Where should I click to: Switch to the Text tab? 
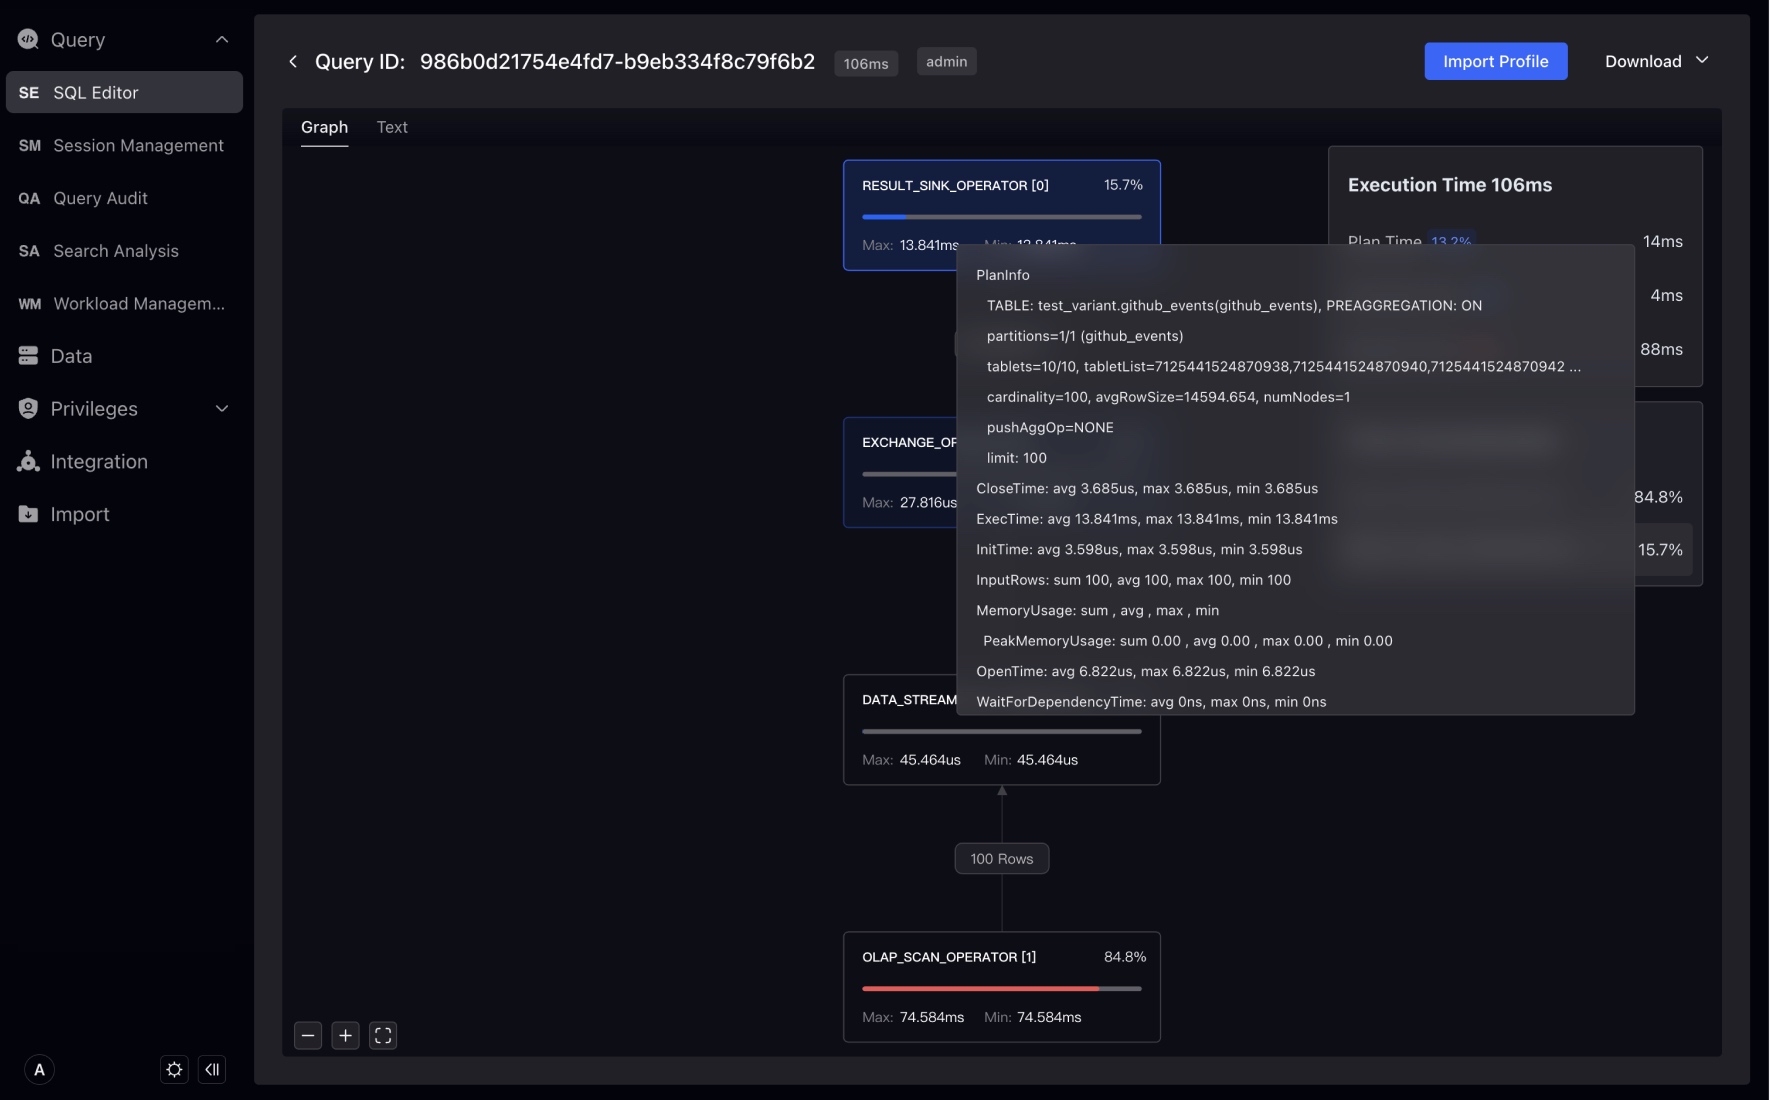click(392, 127)
